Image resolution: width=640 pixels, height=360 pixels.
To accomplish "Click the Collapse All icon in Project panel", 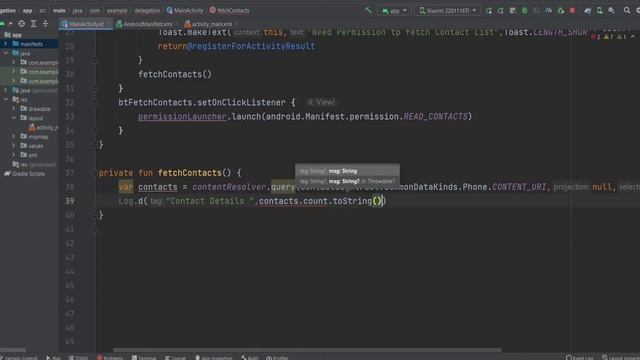I will [x=45, y=24].
